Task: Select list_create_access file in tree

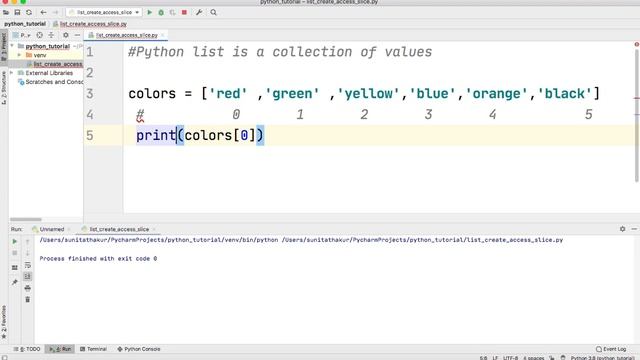Action: pyautogui.click(x=54, y=64)
